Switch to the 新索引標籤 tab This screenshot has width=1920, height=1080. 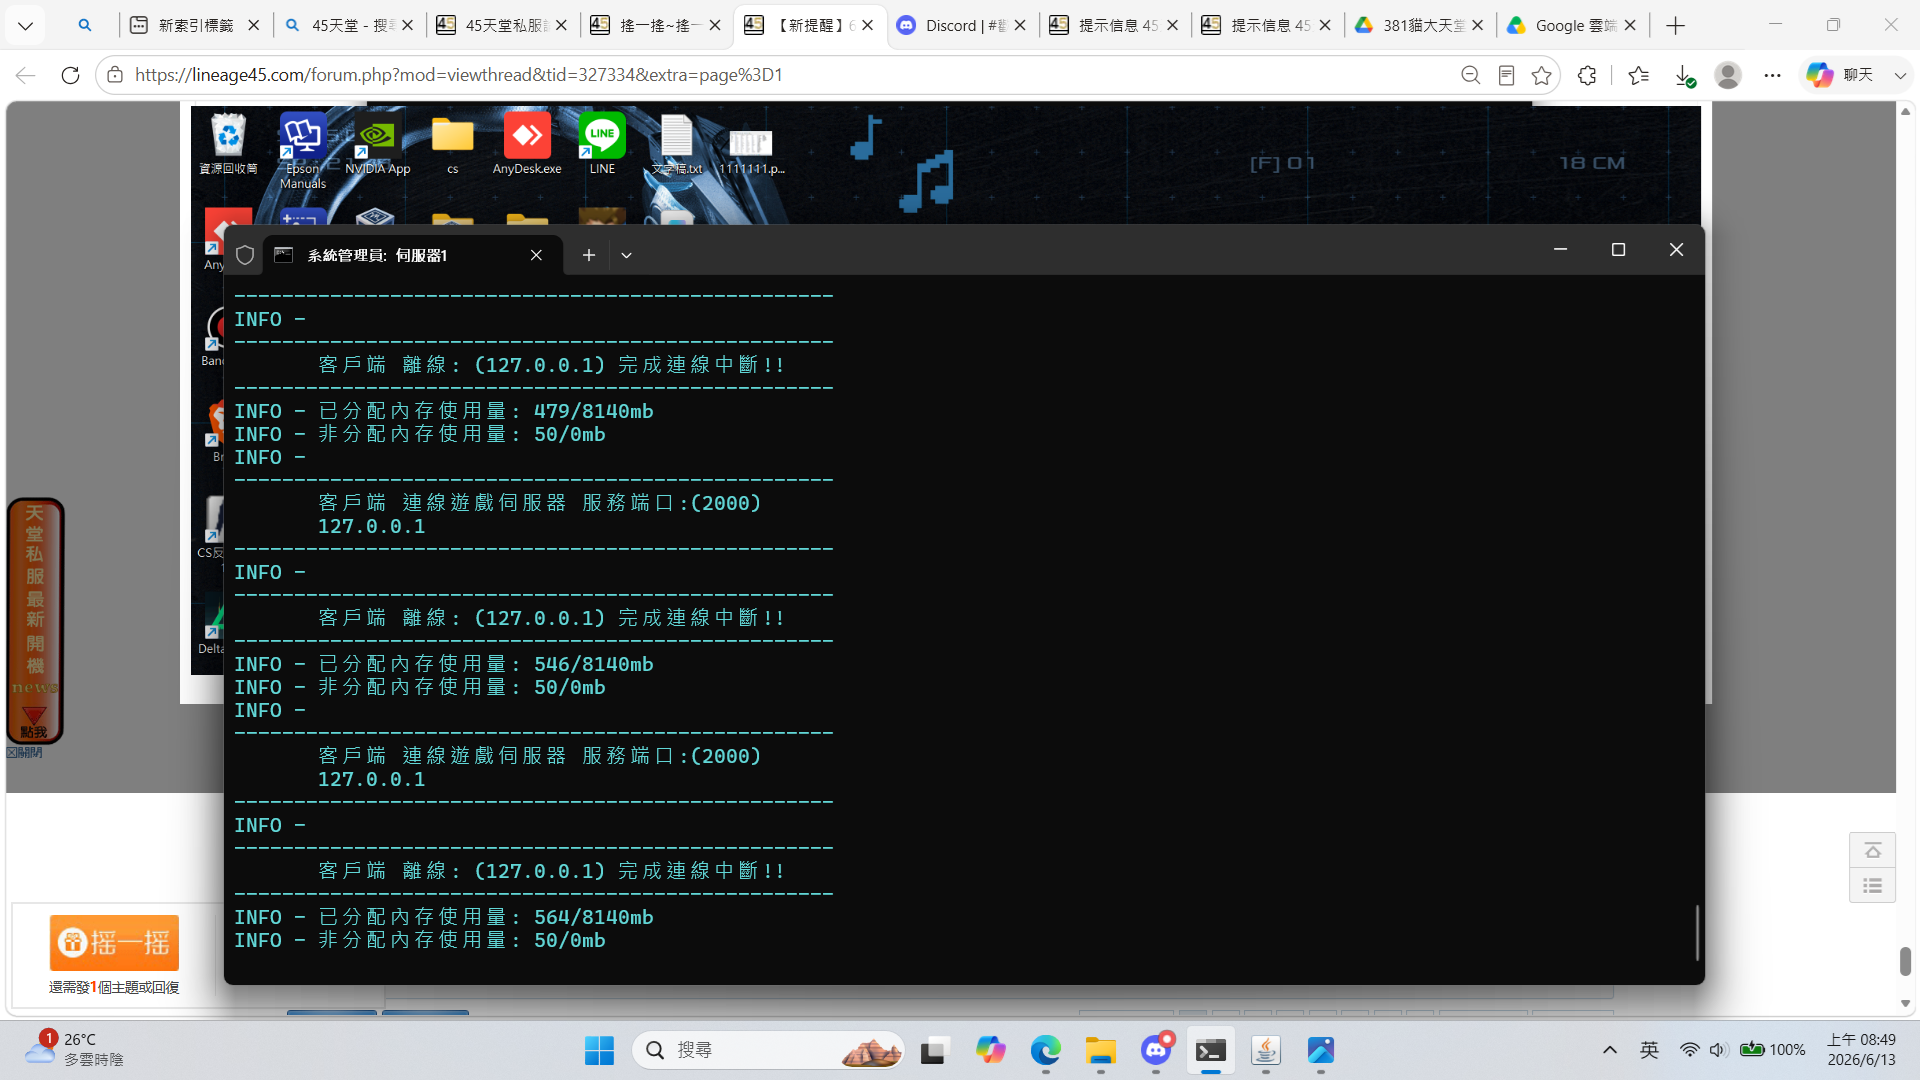pos(196,25)
